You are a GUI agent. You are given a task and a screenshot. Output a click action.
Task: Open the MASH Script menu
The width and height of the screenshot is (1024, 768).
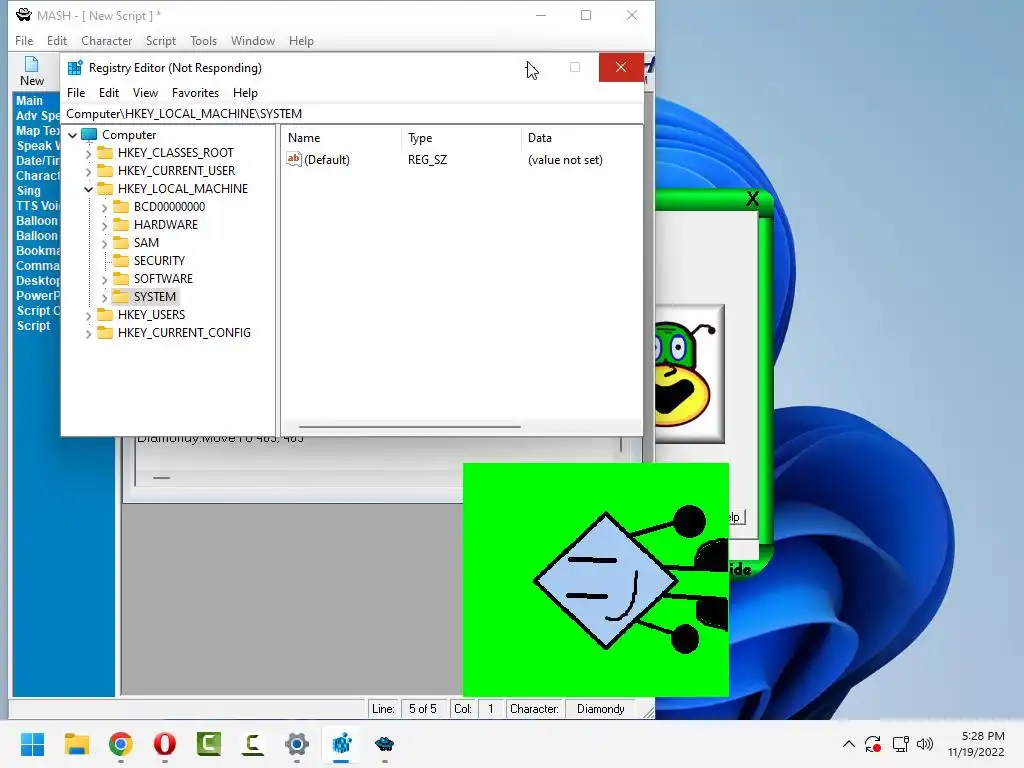pyautogui.click(x=161, y=40)
